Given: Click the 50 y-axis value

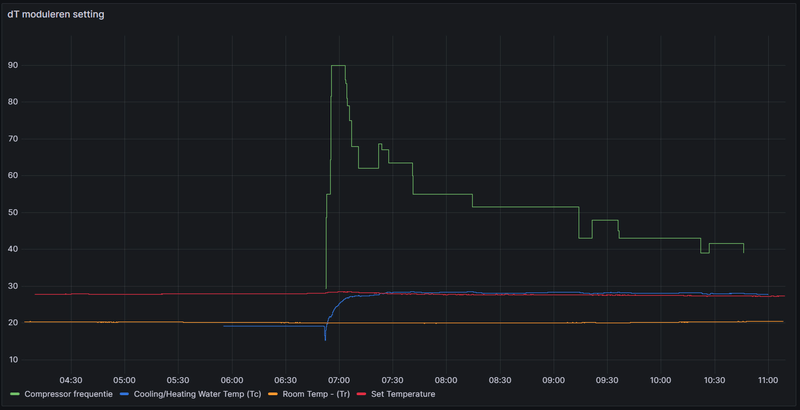Looking at the screenshot, I should click(x=13, y=213).
